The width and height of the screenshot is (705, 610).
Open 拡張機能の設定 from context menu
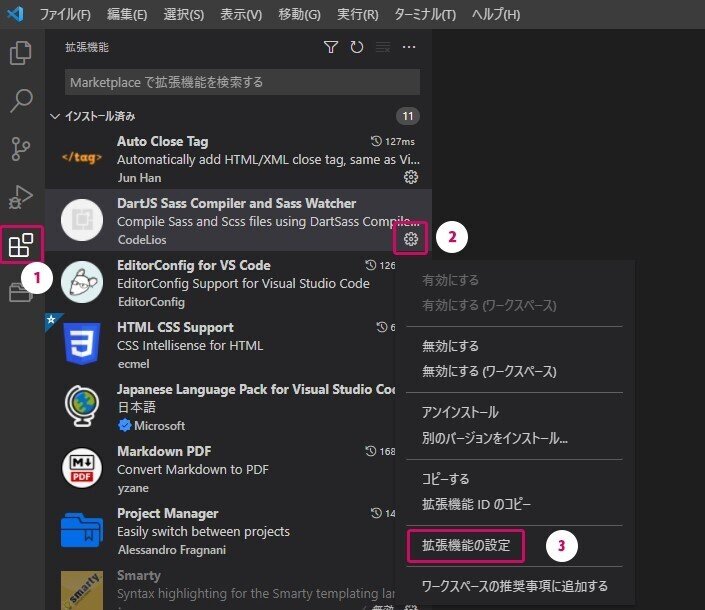pyautogui.click(x=466, y=545)
